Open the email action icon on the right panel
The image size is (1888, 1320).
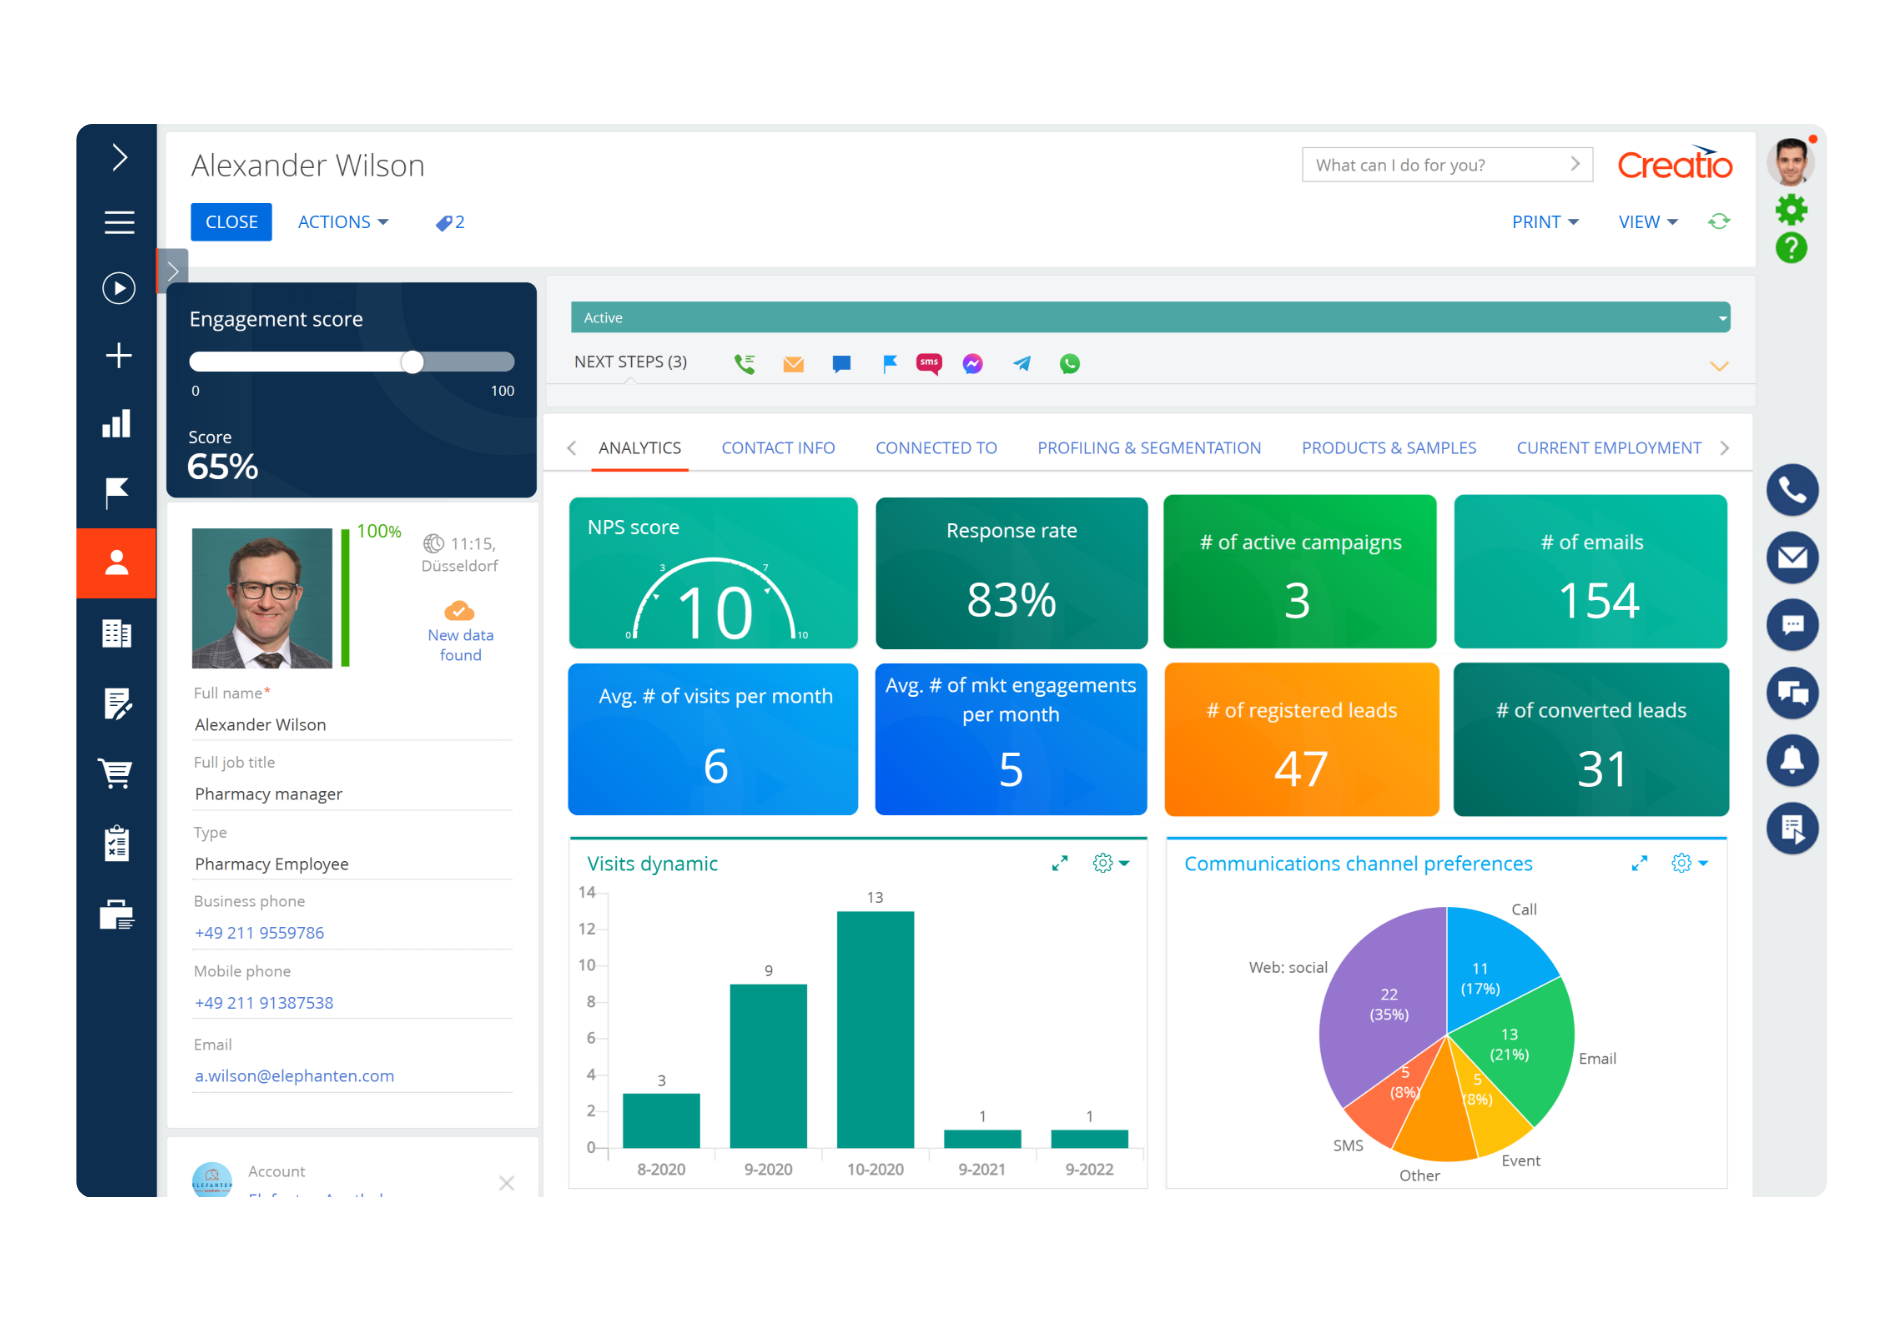click(x=1792, y=558)
